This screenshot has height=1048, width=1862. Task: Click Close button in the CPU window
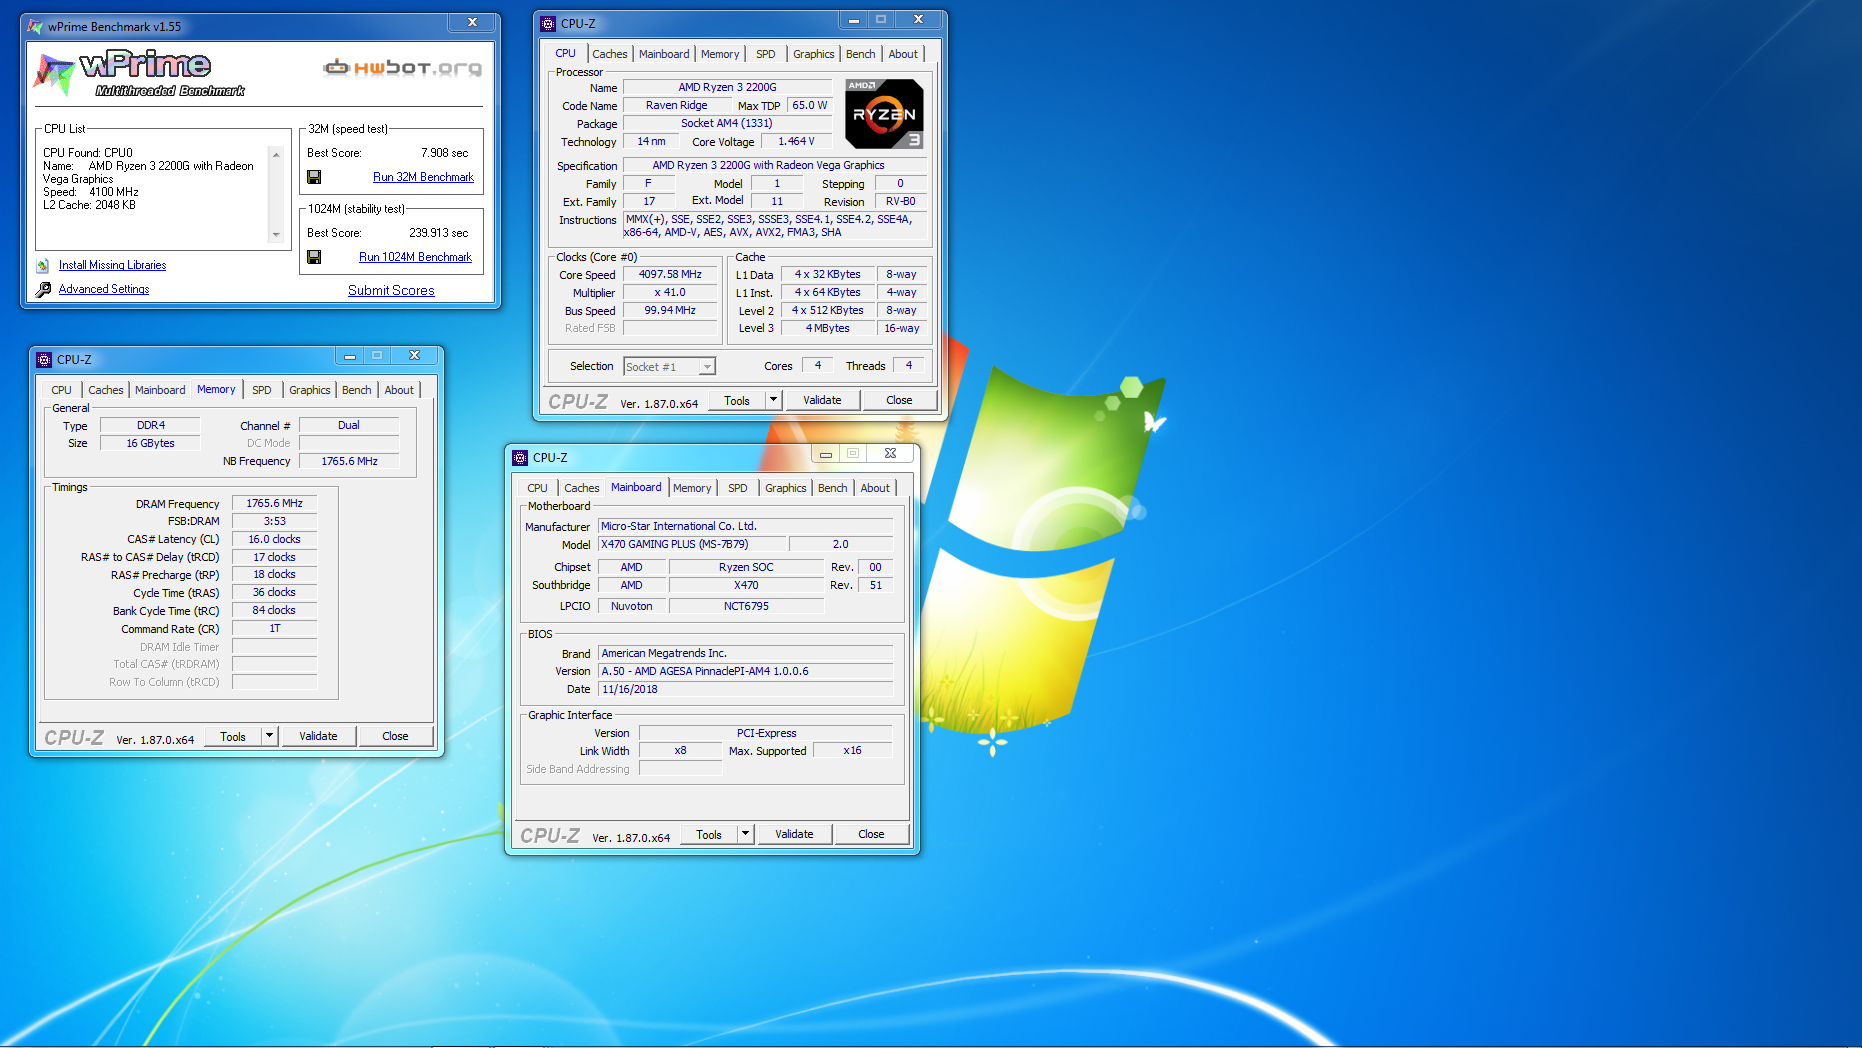[x=899, y=400]
